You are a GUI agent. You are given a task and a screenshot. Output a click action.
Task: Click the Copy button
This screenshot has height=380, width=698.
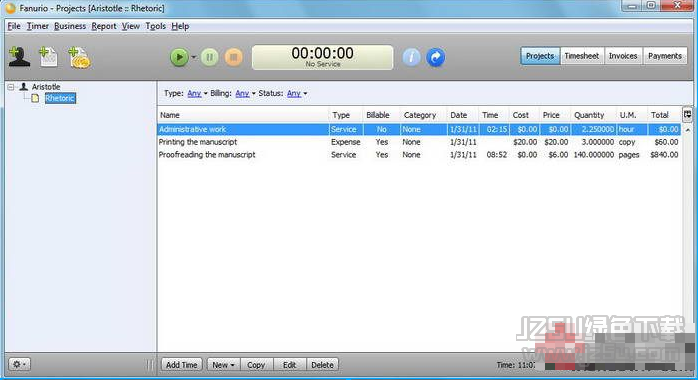[256, 365]
